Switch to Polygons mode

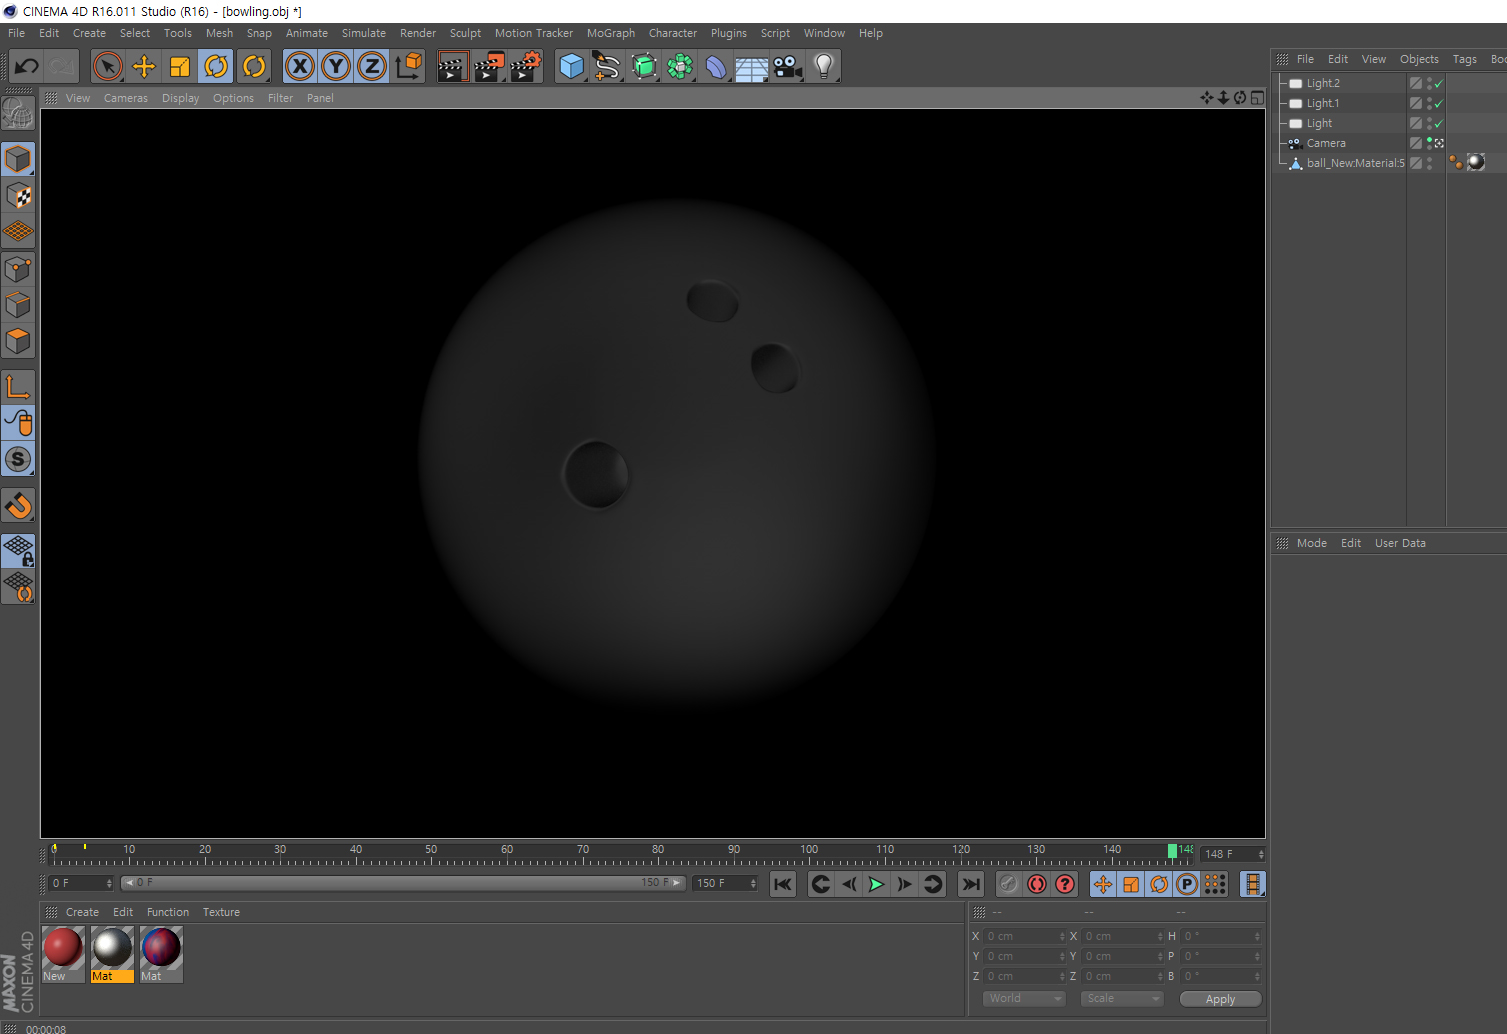click(18, 341)
